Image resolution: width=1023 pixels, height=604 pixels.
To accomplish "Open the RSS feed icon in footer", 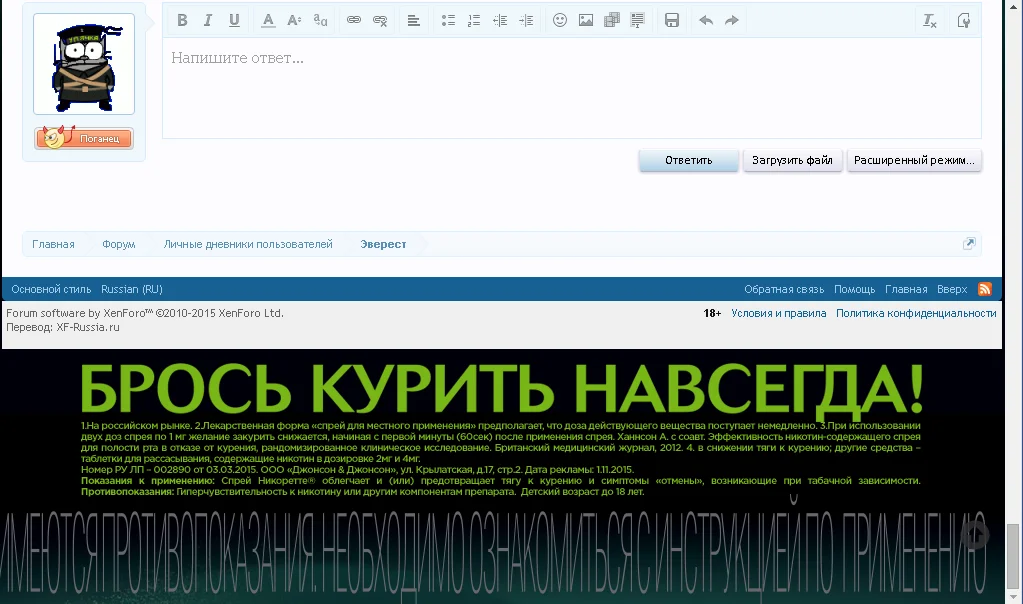I will pyautogui.click(x=985, y=289).
